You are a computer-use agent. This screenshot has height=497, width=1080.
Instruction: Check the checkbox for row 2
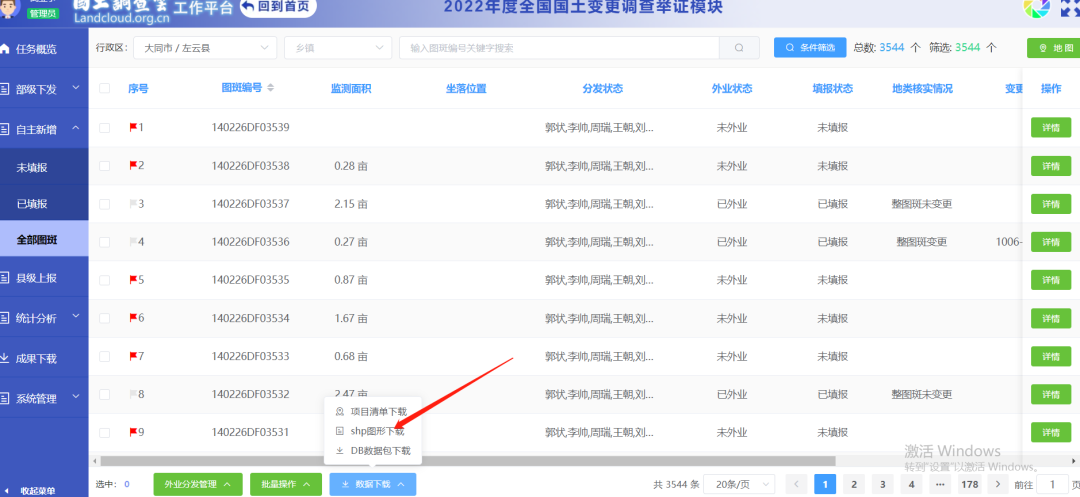[105, 166]
